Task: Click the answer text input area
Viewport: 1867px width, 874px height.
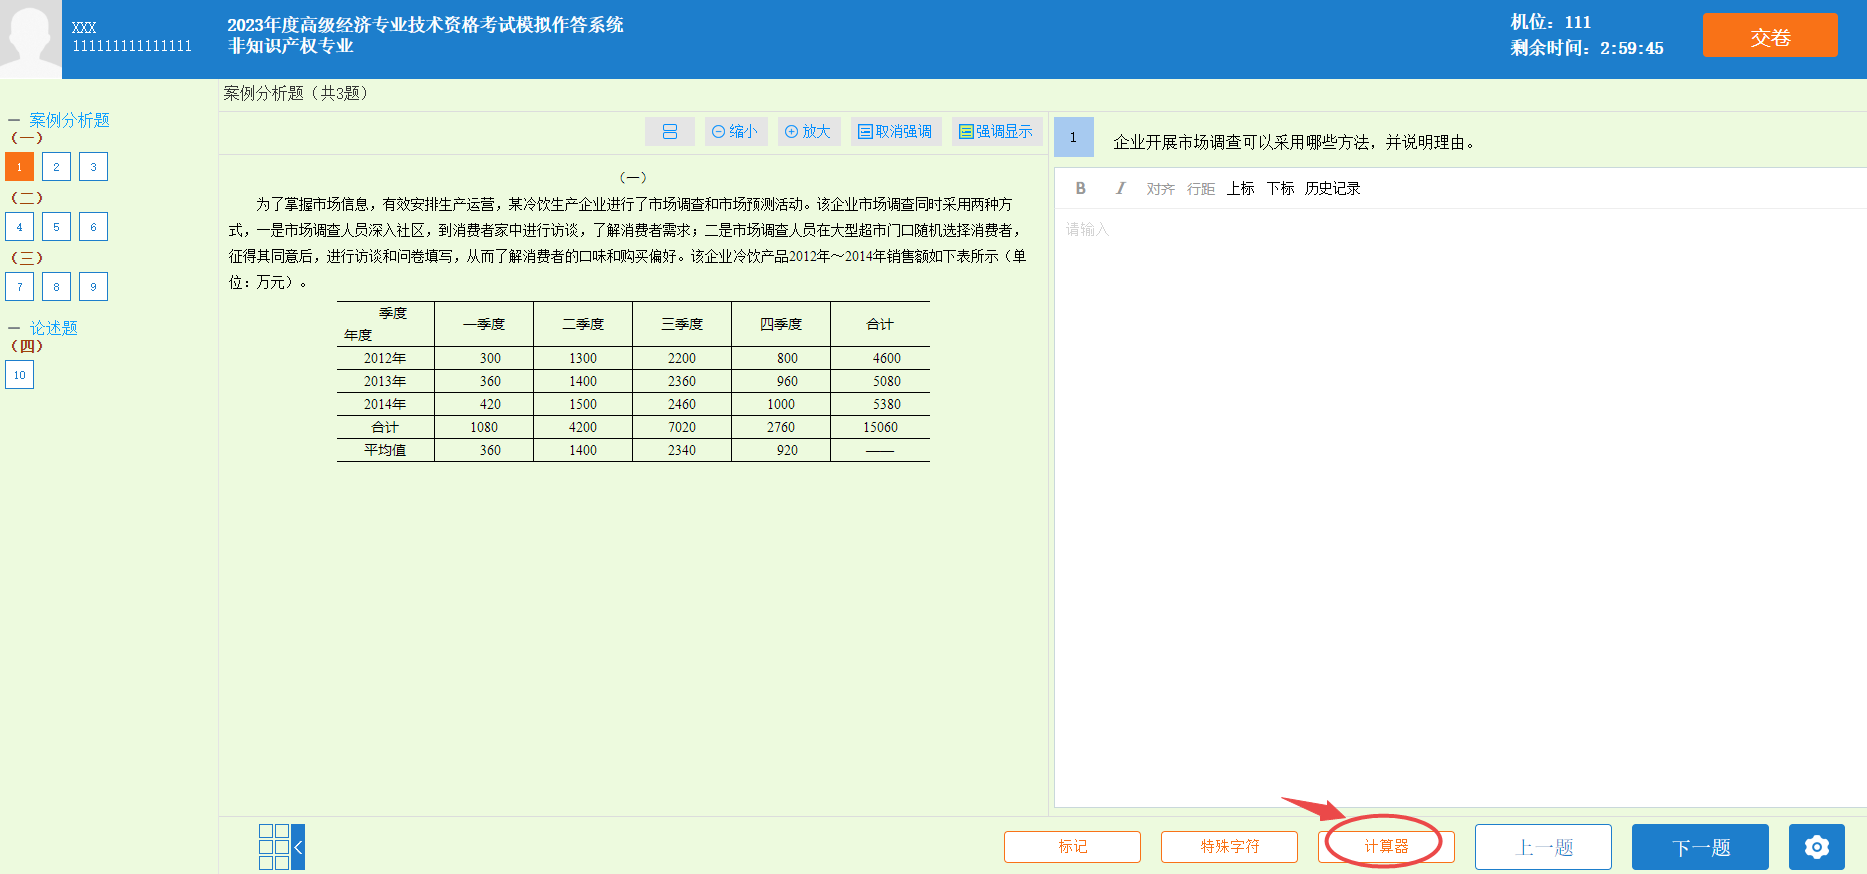Action: 1460,500
